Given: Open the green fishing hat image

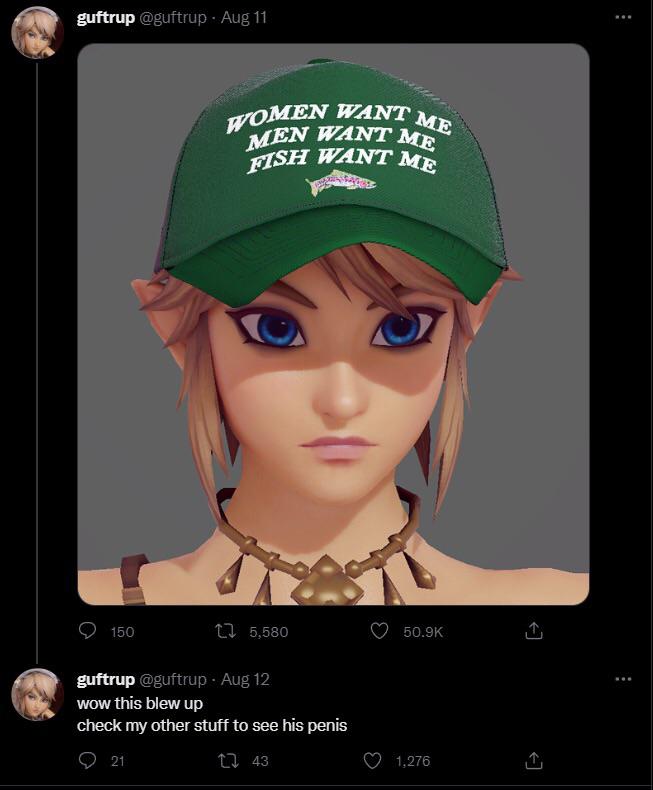Looking at the screenshot, I should coord(333,324).
